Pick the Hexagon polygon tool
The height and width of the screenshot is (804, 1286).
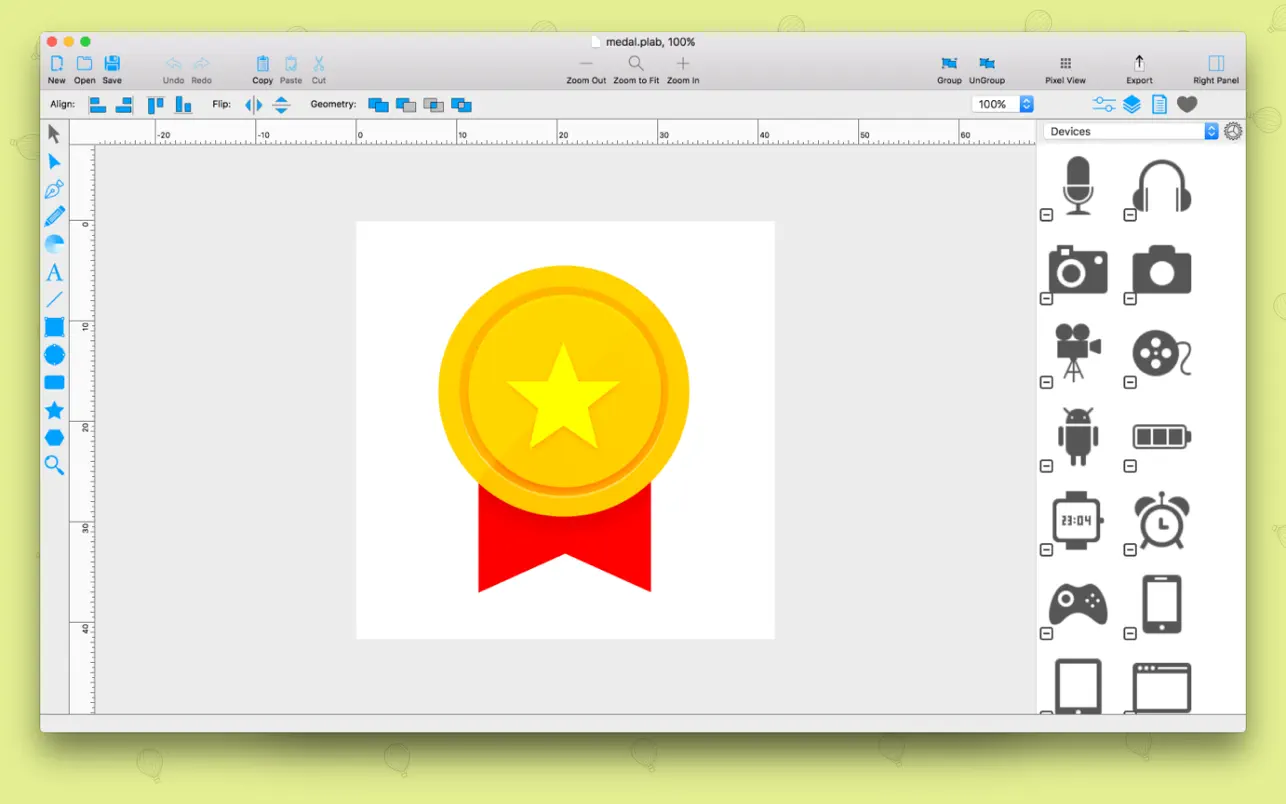pos(54,437)
